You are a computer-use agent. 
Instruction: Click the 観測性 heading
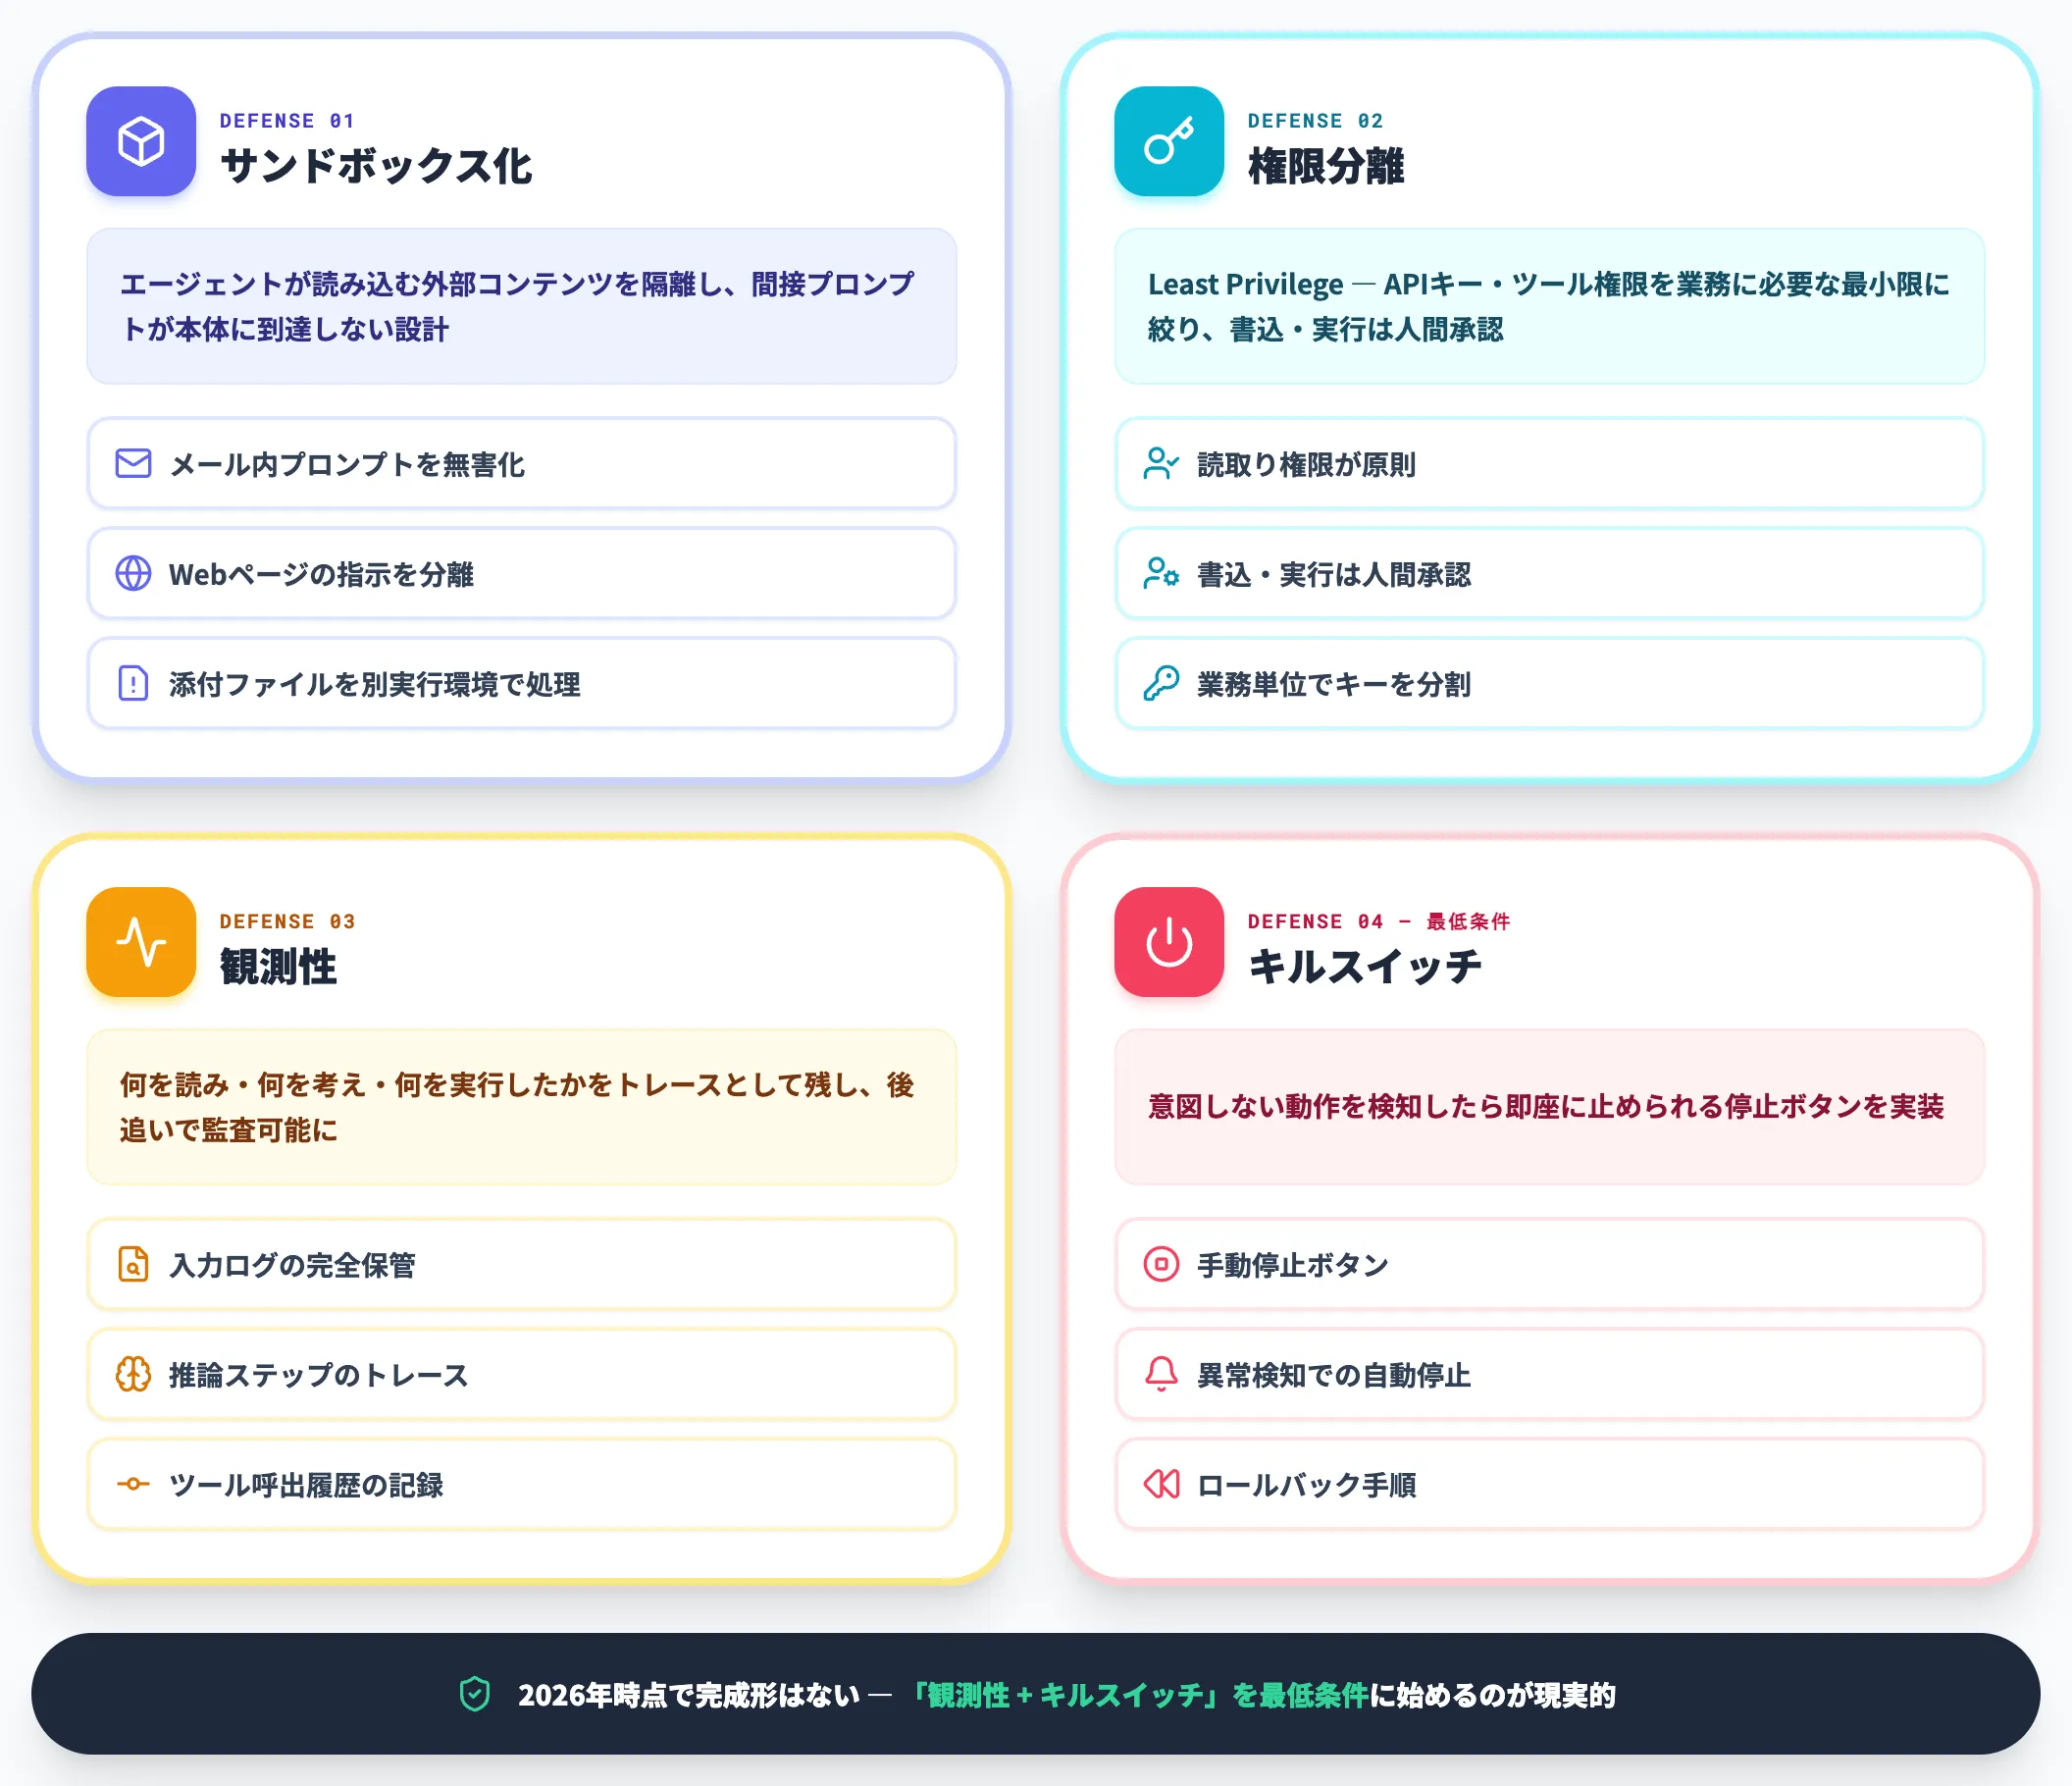[x=278, y=967]
